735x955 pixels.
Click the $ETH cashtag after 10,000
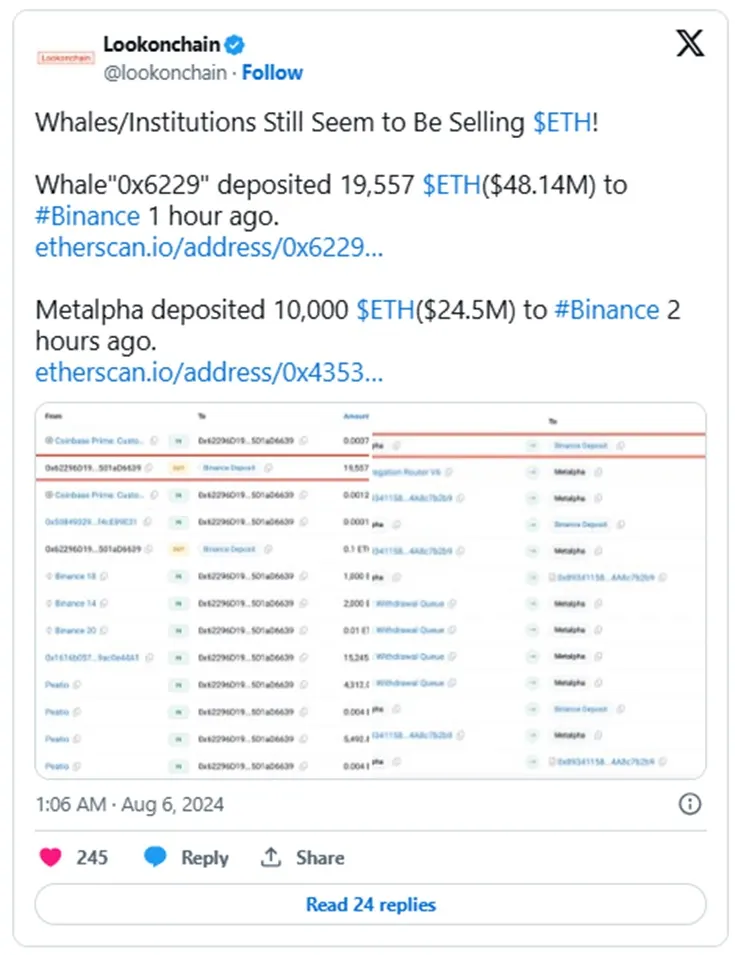[x=385, y=310]
